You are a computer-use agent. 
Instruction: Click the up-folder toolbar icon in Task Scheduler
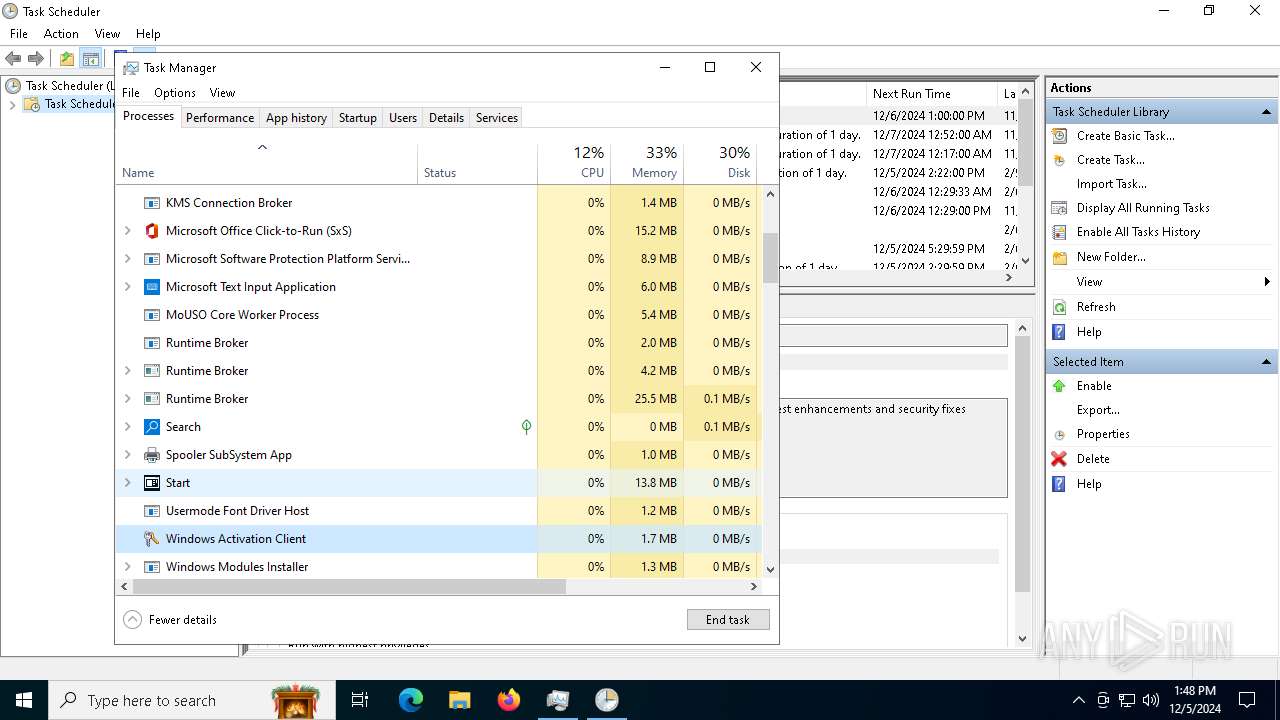[x=67, y=59]
